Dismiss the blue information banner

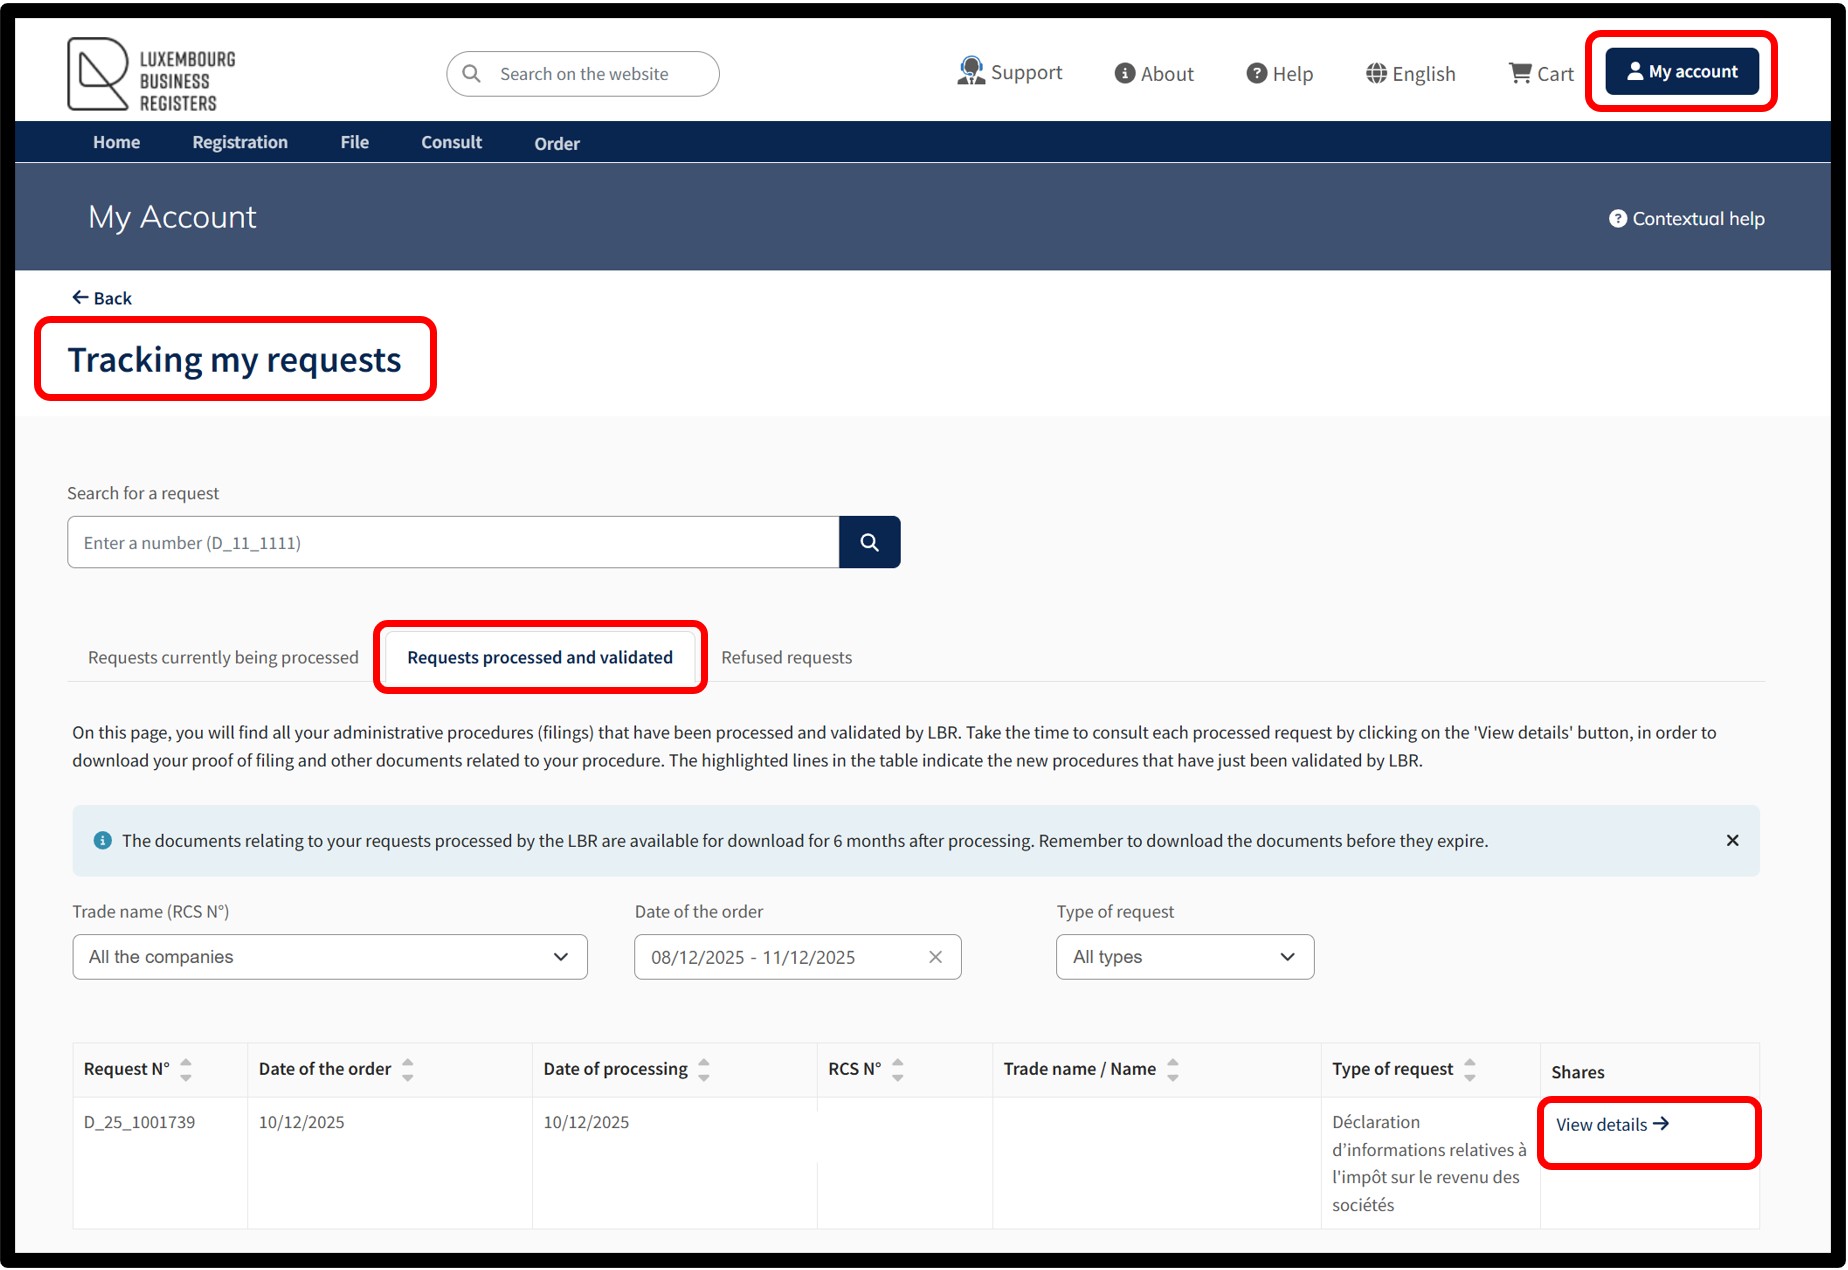(x=1732, y=840)
